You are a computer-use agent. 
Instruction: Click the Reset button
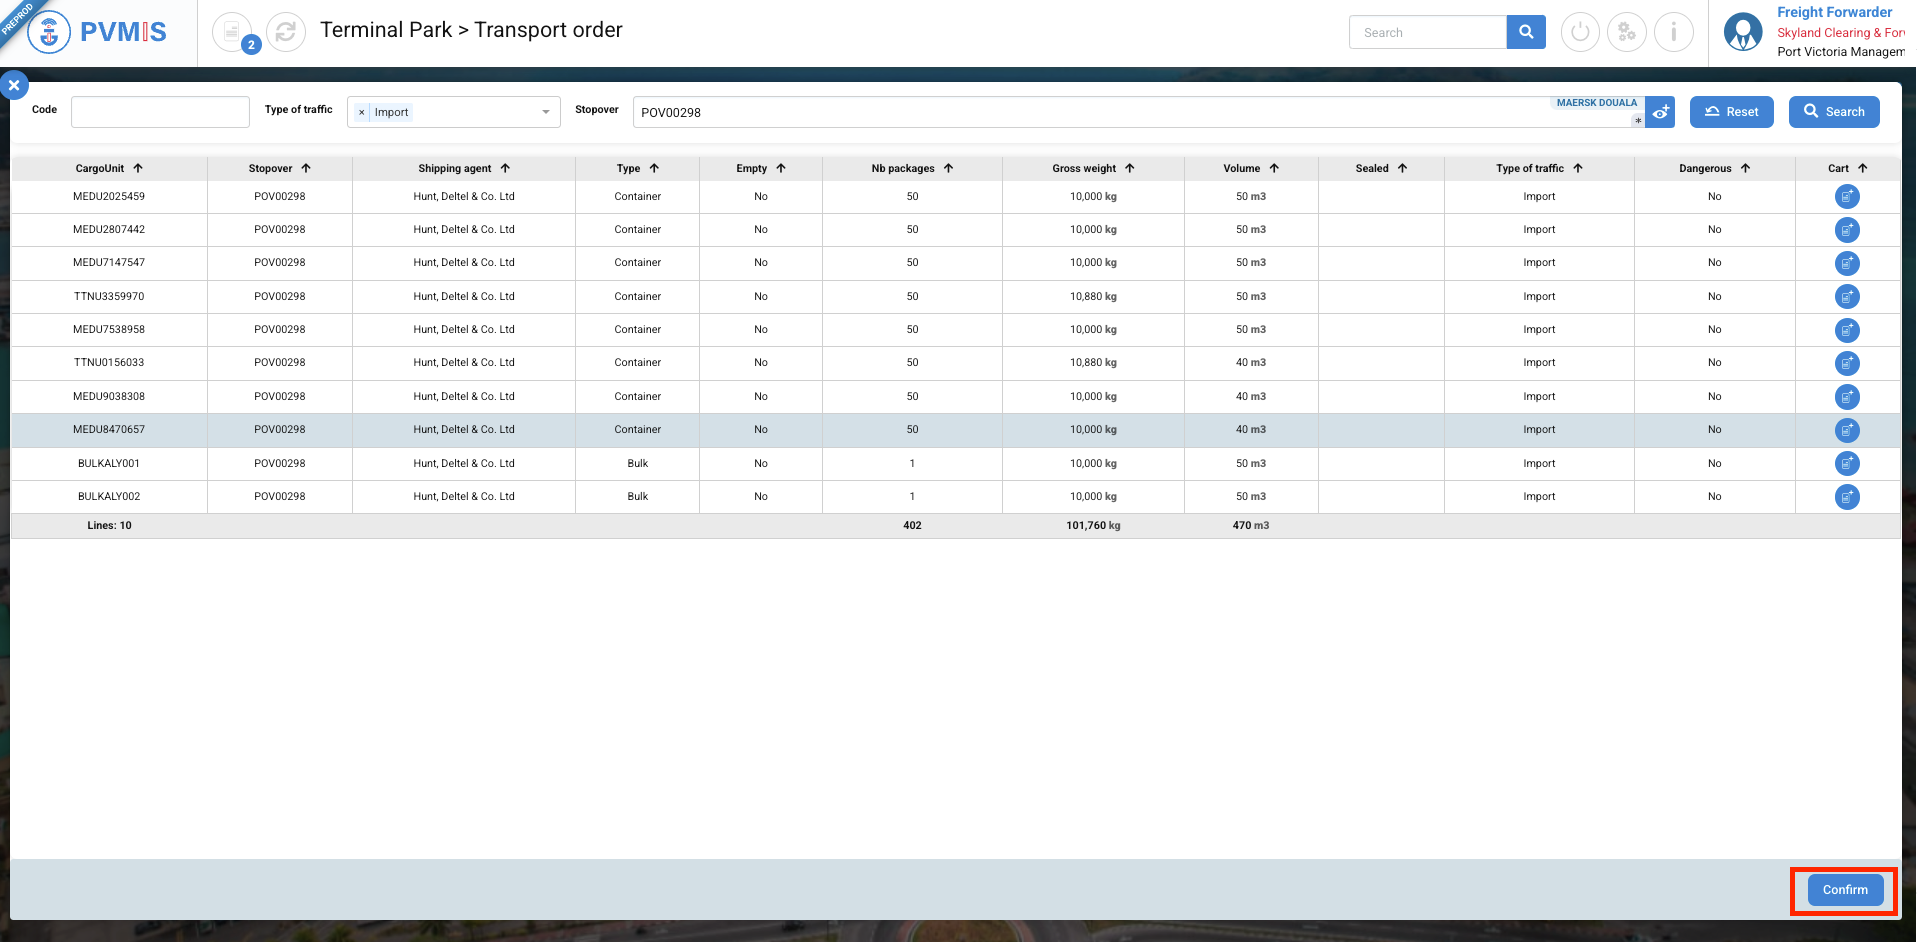(1731, 112)
